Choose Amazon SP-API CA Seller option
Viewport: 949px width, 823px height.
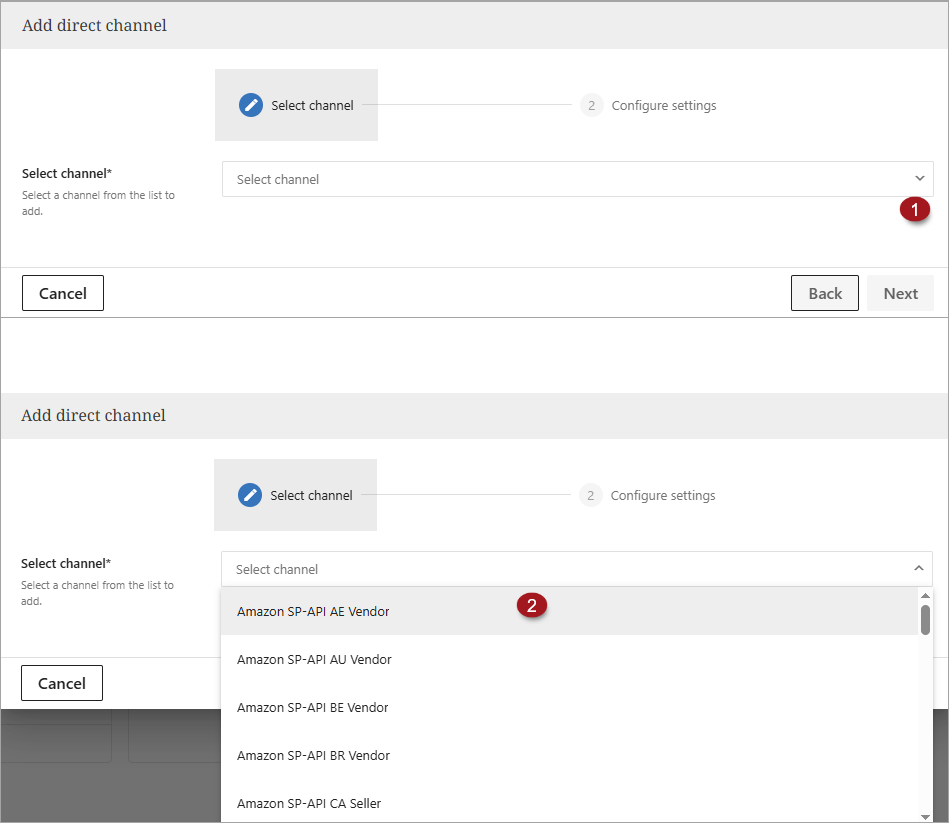click(309, 803)
